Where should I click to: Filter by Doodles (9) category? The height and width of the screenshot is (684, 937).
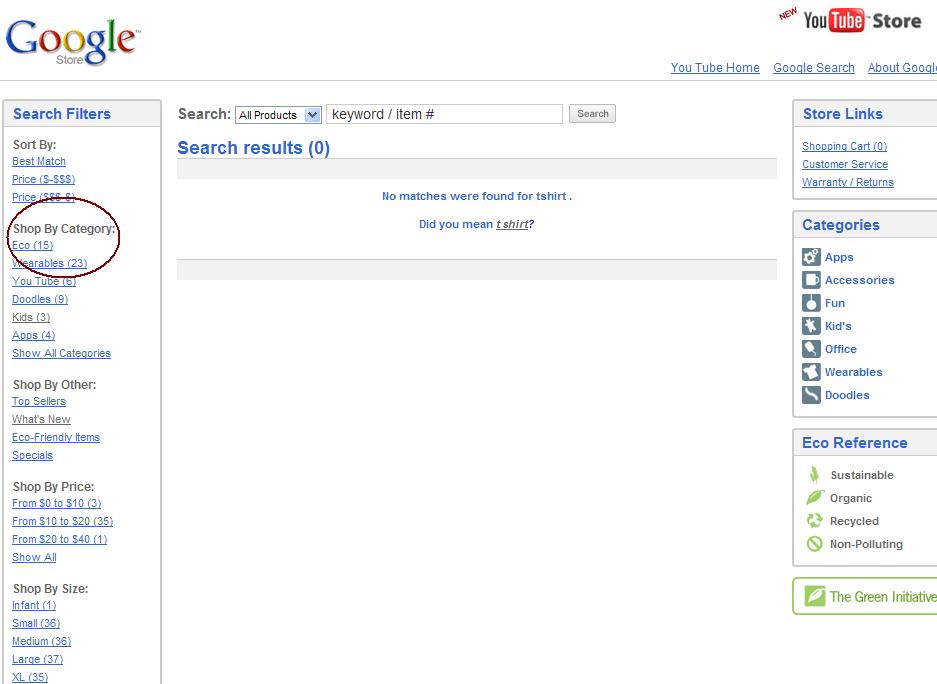[40, 299]
